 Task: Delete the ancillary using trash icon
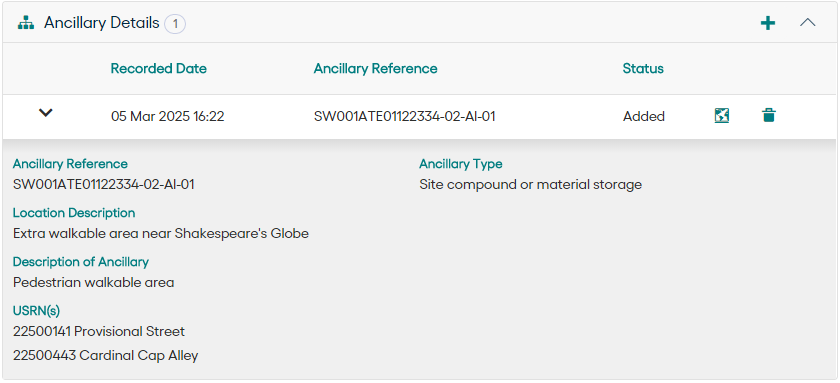(x=768, y=115)
